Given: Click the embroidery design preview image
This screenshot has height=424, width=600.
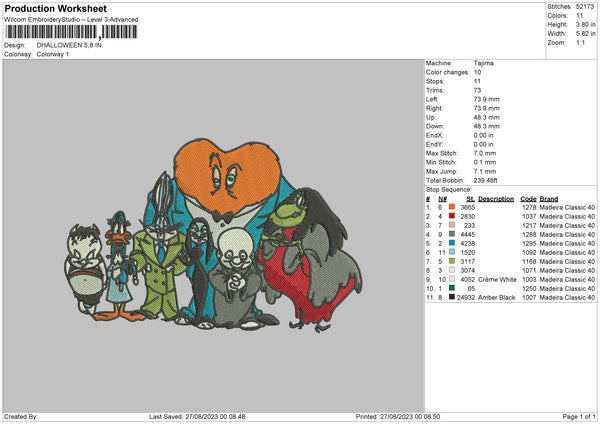Looking at the screenshot, I should point(213,235).
